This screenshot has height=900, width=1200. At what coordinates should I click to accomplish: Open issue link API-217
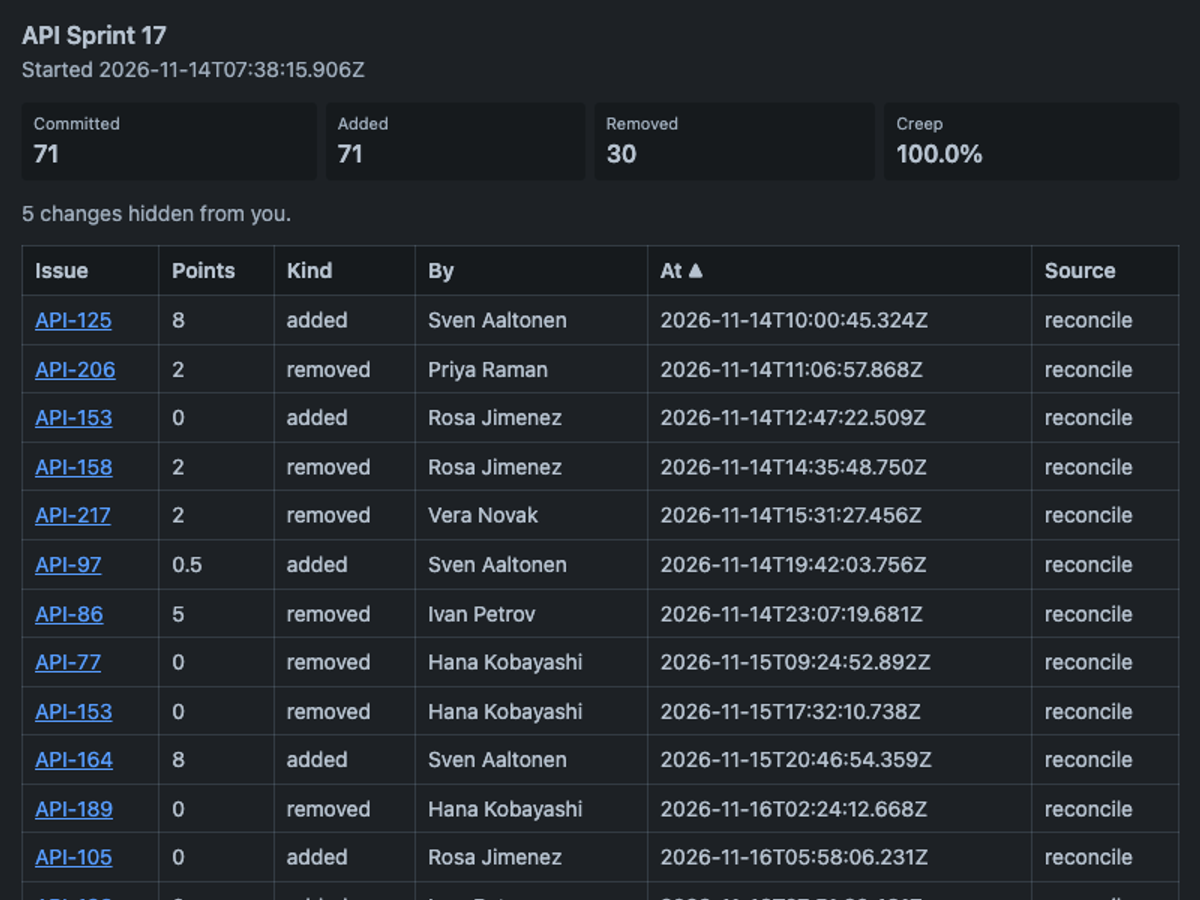tap(72, 516)
